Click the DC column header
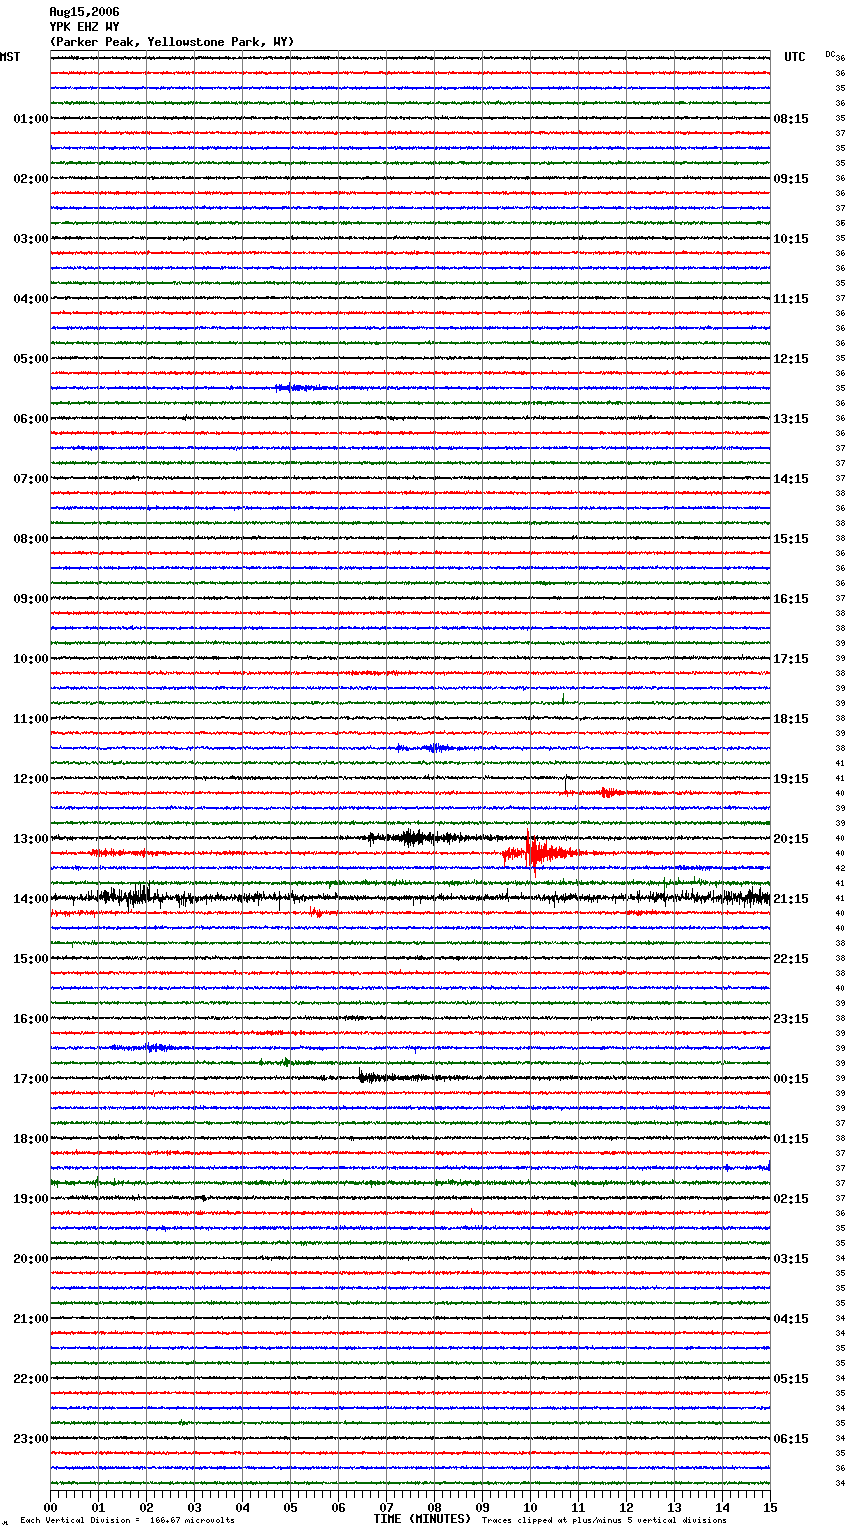 [x=830, y=54]
